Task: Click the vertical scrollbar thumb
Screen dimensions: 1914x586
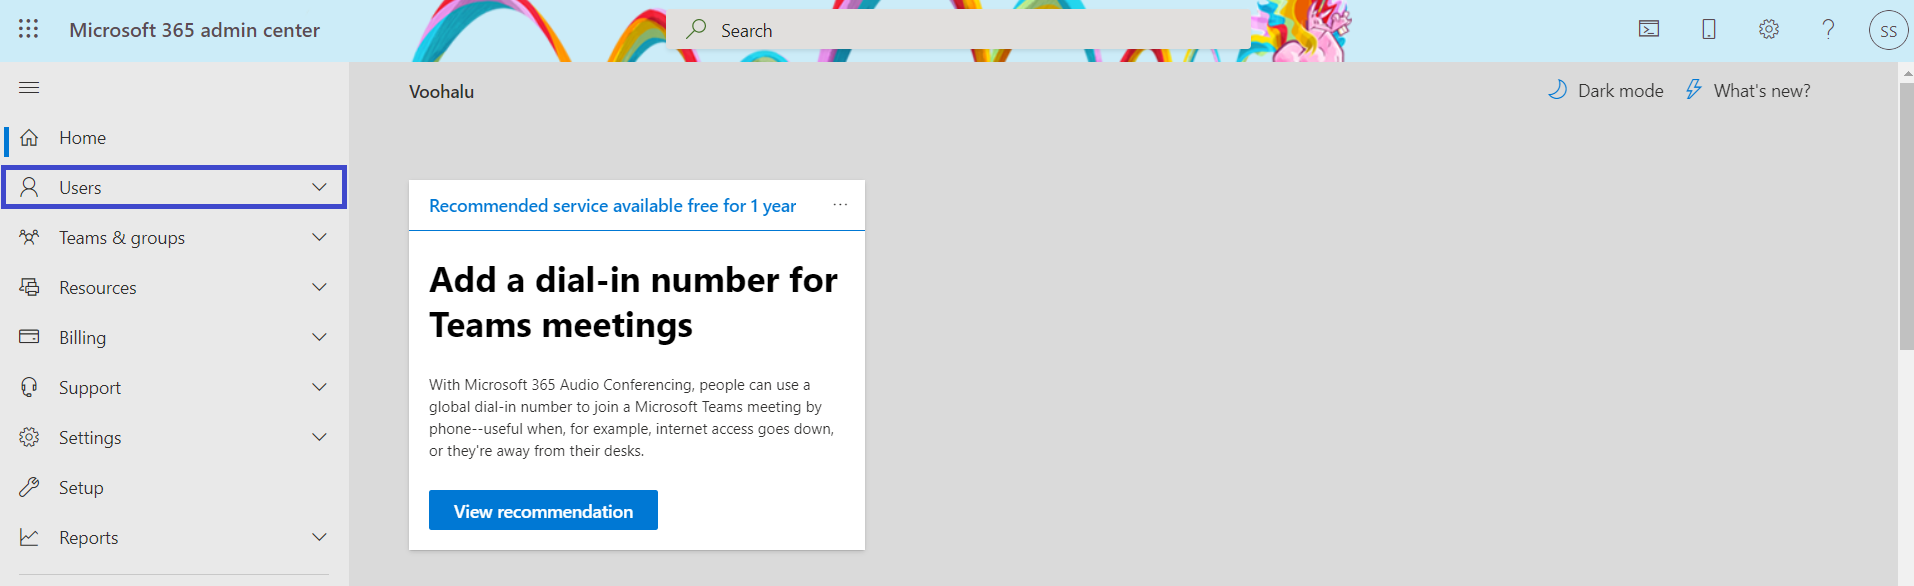Action: tap(1906, 215)
